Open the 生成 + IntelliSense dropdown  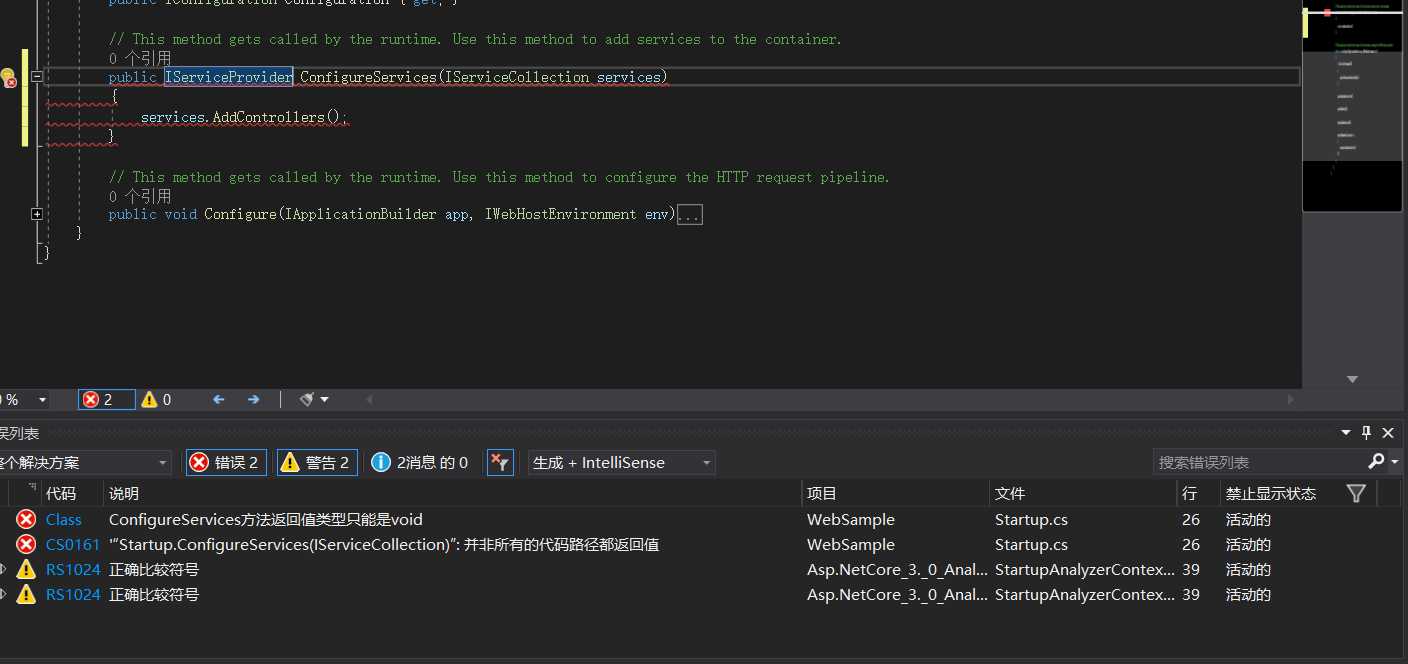pos(622,462)
